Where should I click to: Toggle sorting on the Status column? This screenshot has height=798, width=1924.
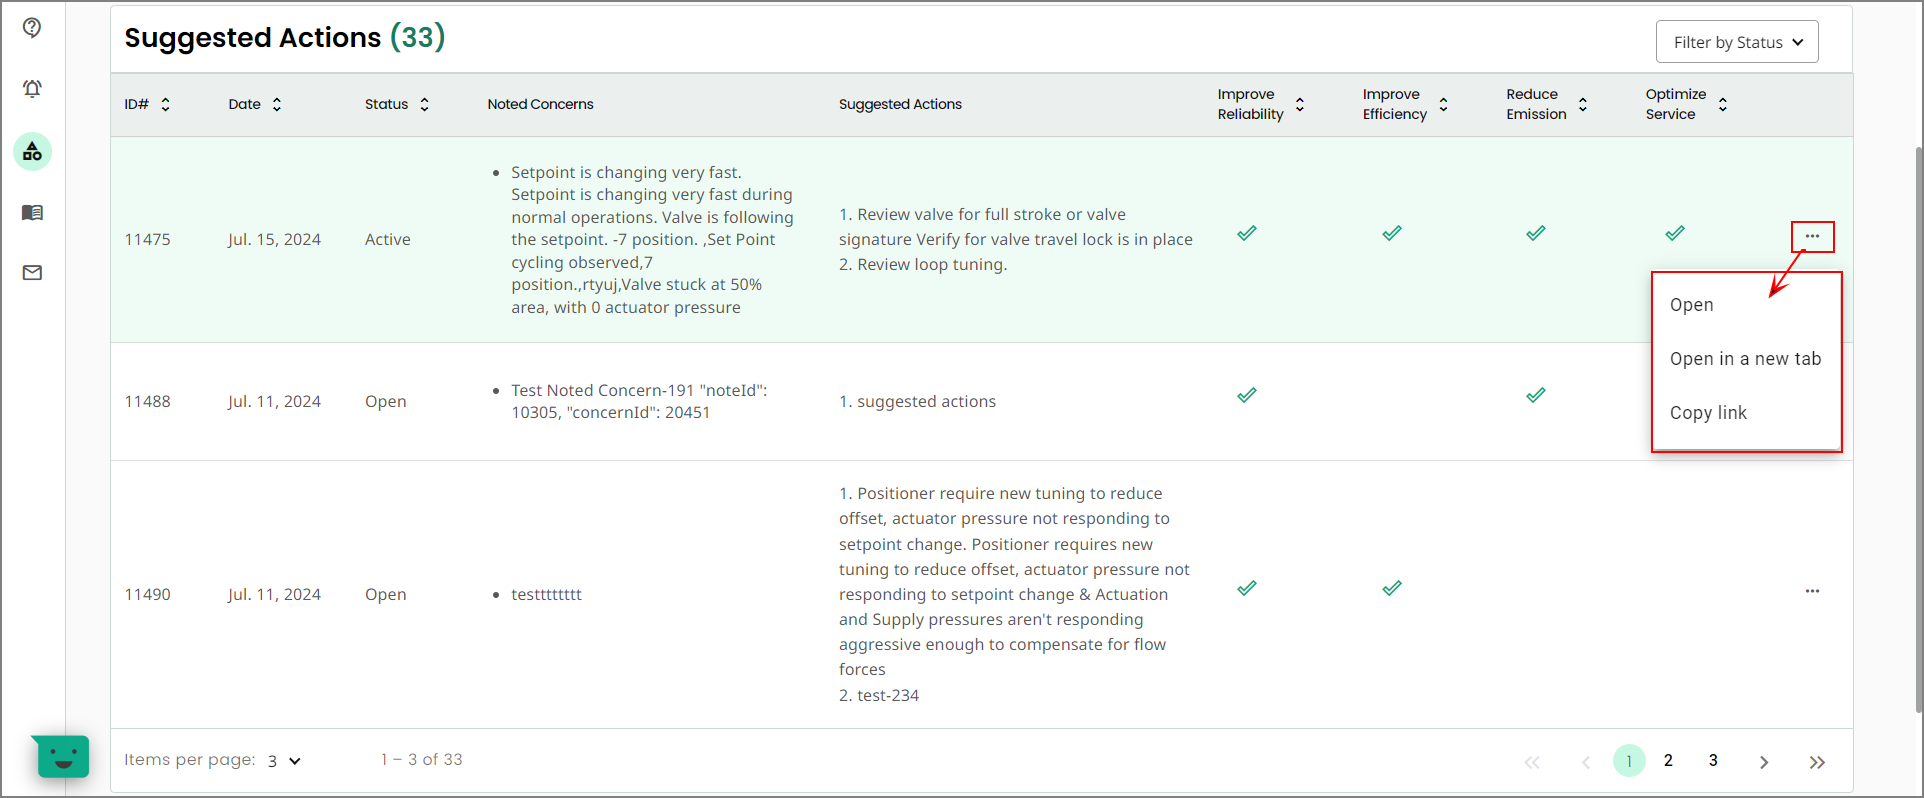[x=424, y=103]
